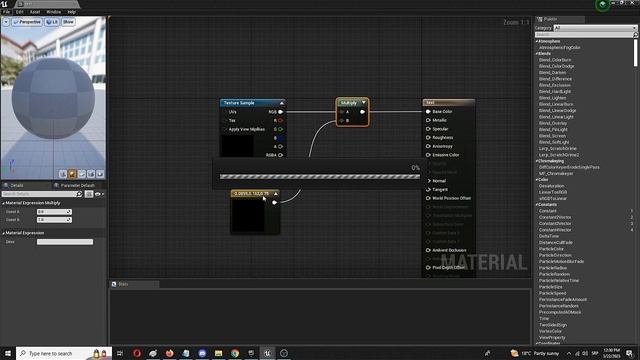Open the Windows Start button

7,353
